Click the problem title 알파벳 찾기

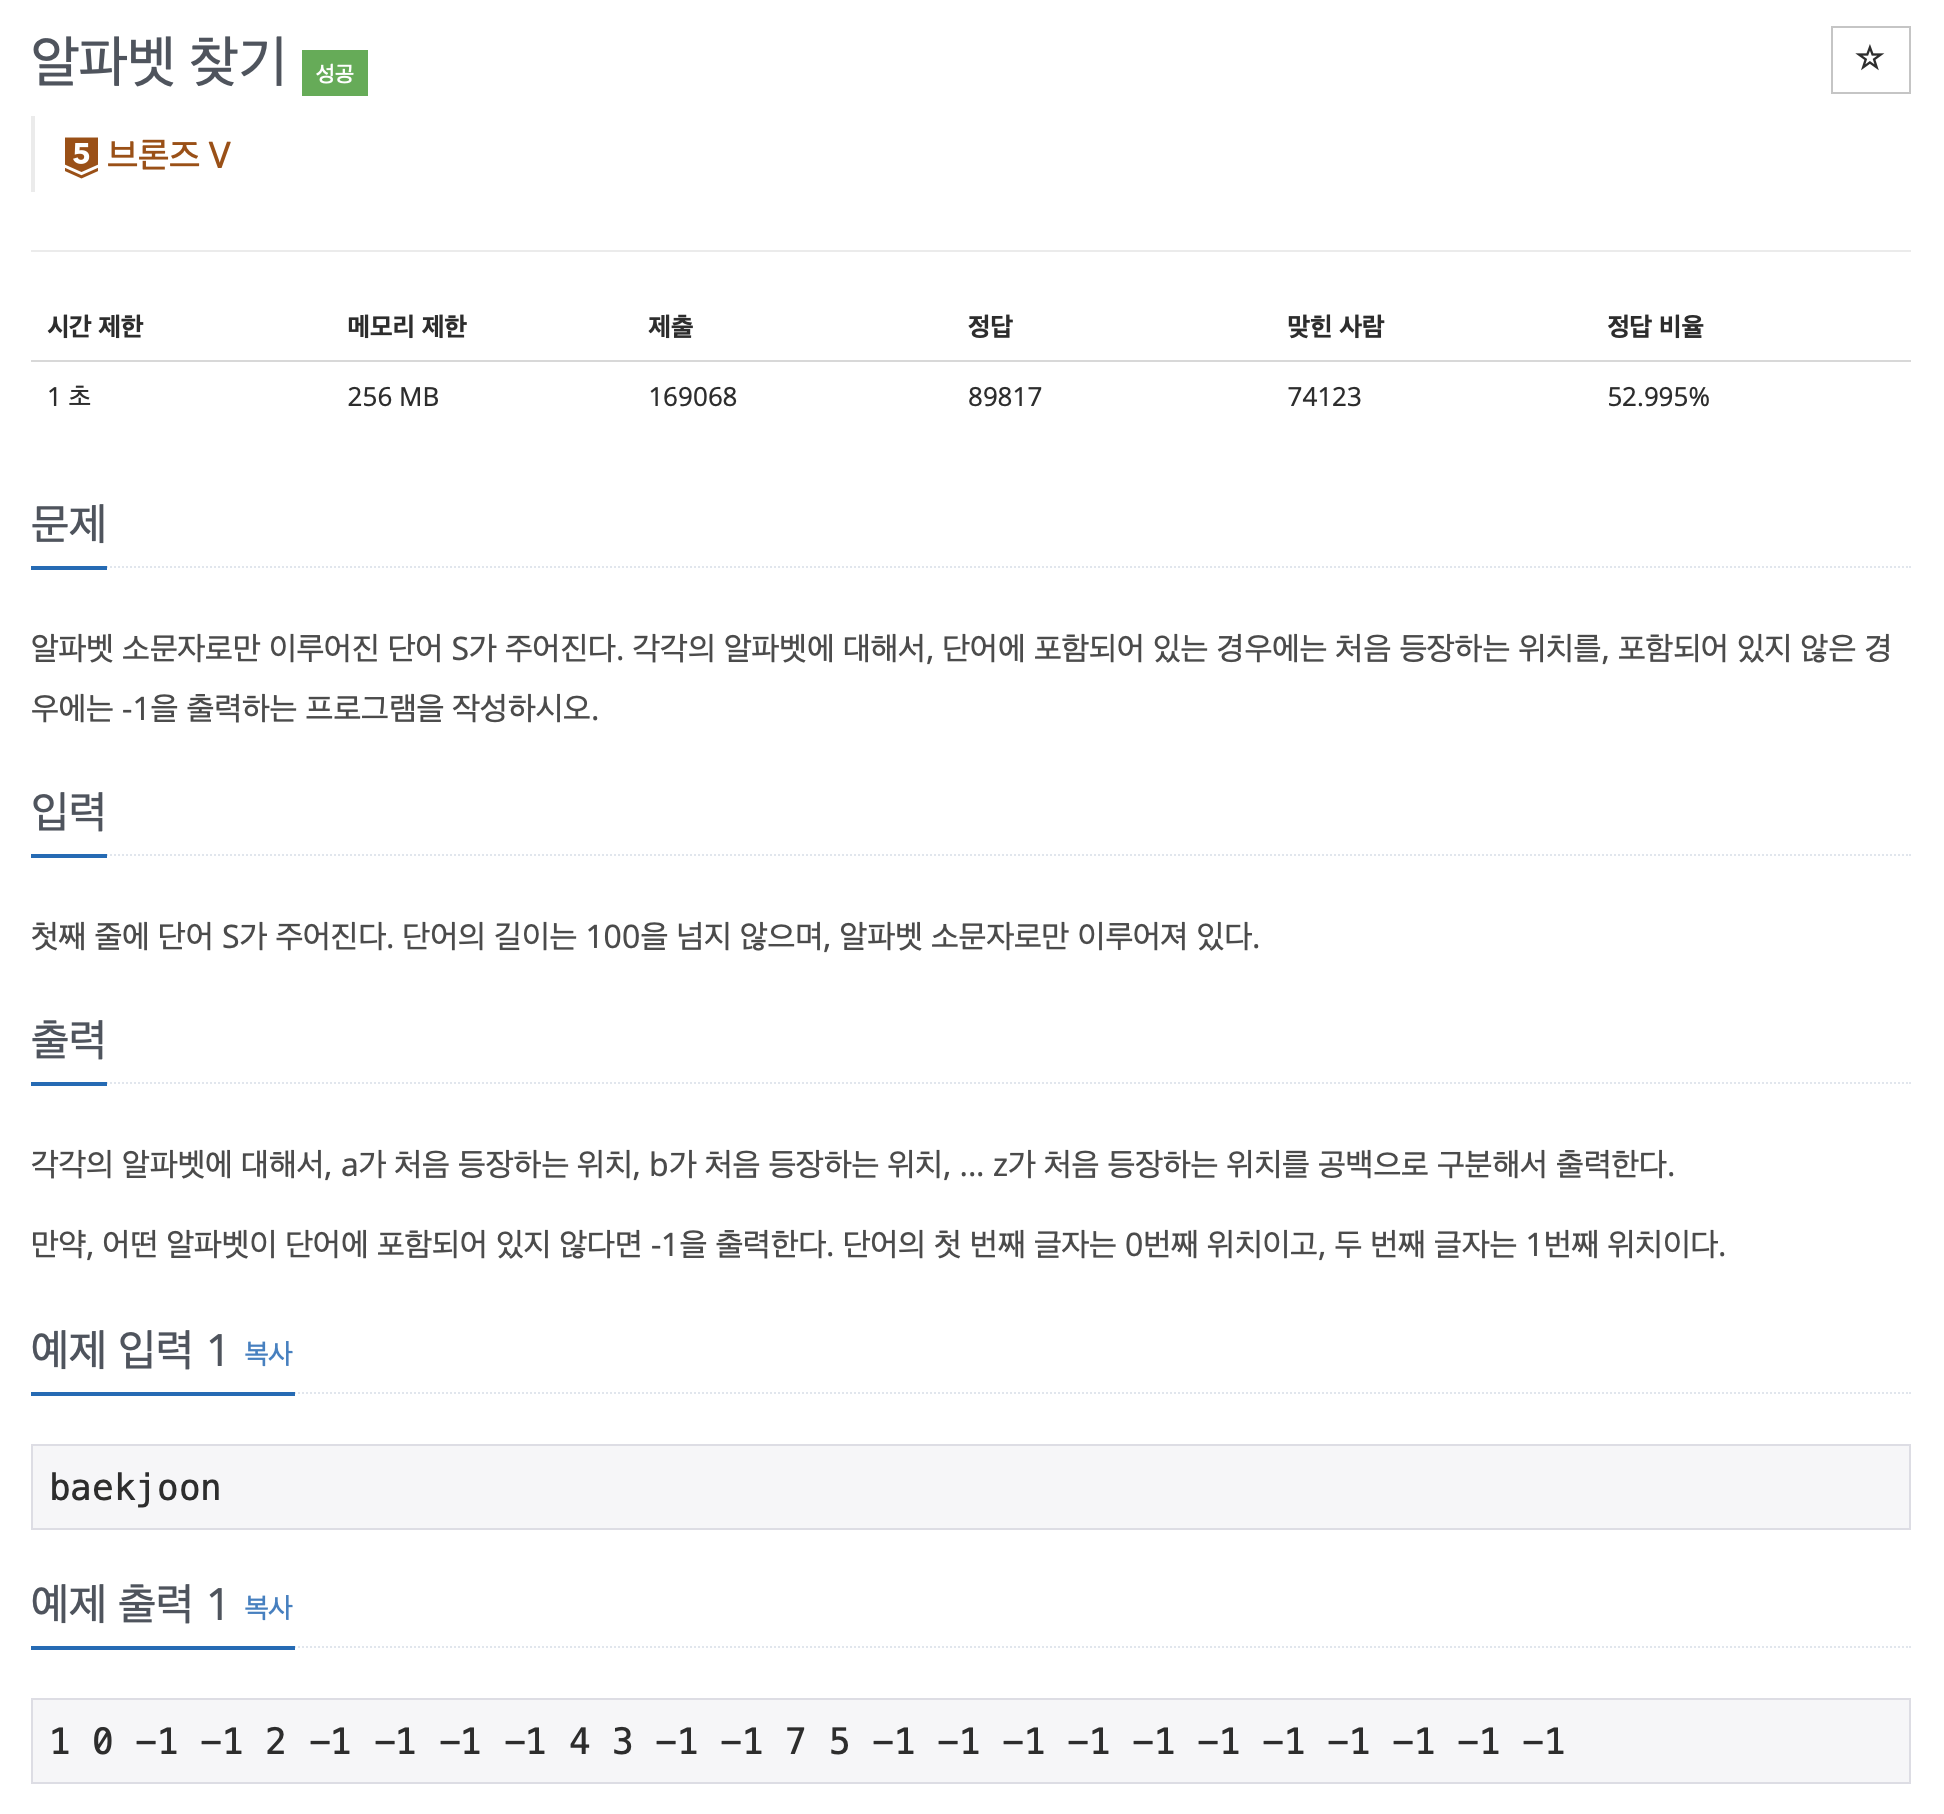pos(158,61)
